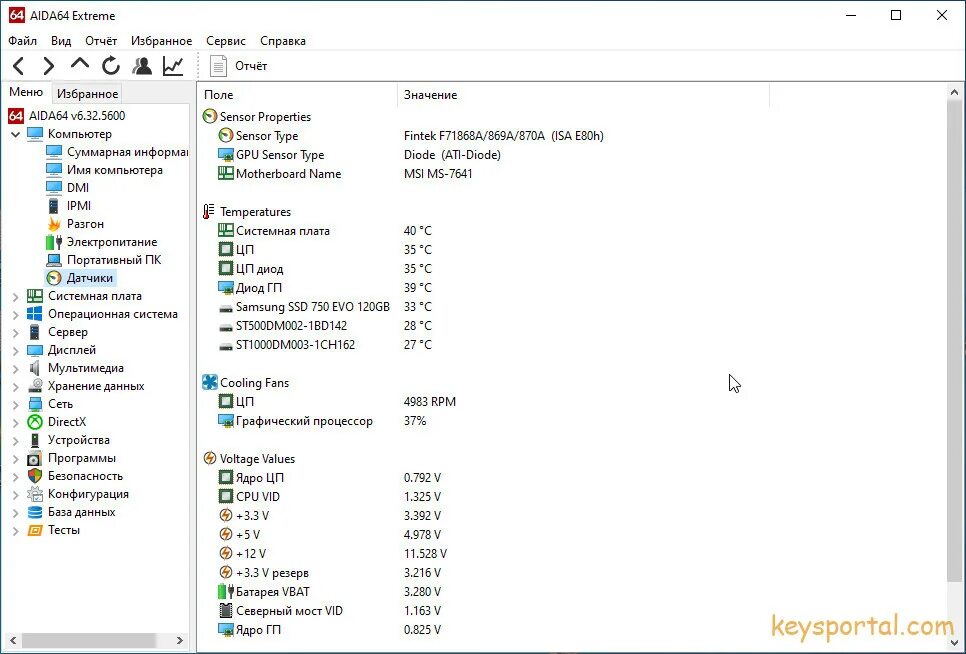Expand the Дисплей tree node
This screenshot has height=654, width=966.
click(x=15, y=350)
